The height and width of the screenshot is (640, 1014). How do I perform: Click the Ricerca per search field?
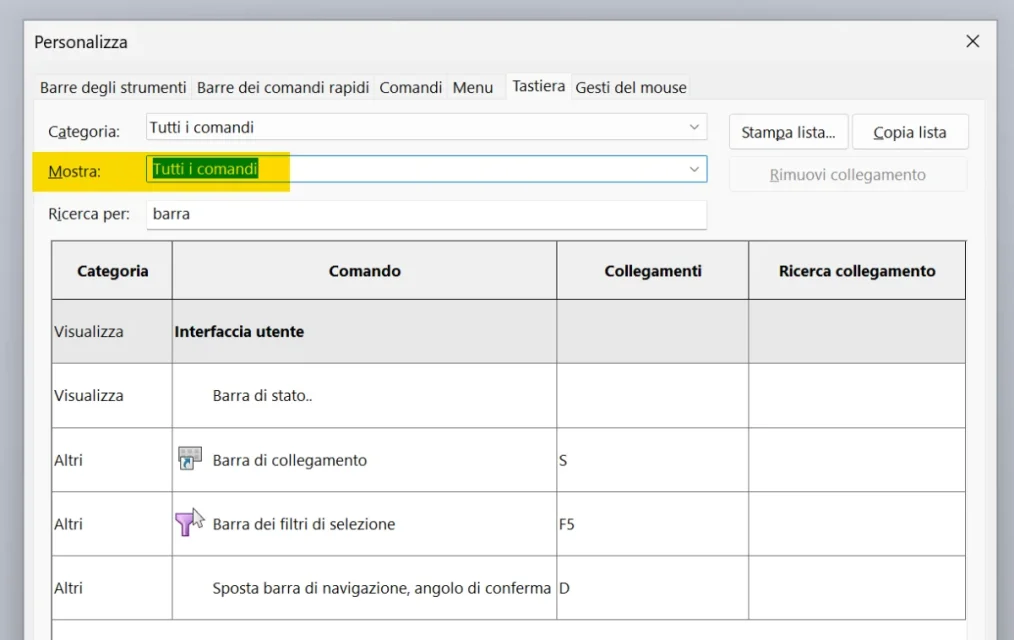point(426,214)
